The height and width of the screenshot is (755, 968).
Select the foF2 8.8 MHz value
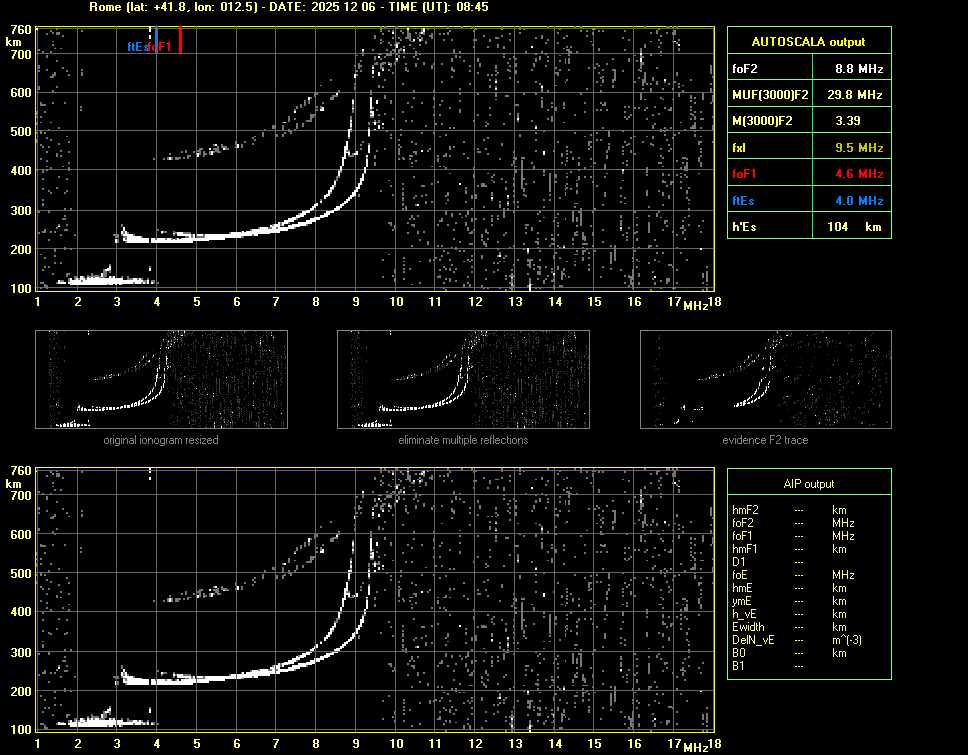click(x=859, y=68)
